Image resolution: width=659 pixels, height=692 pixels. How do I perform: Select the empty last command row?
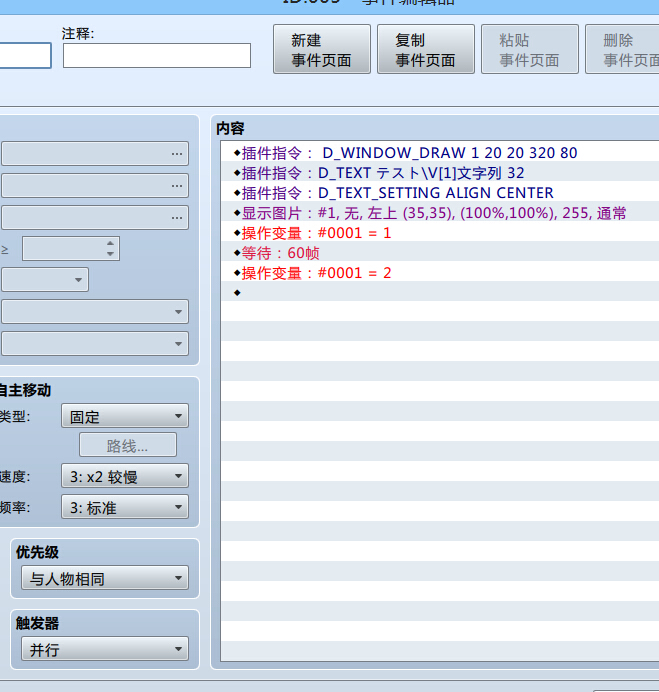440,293
